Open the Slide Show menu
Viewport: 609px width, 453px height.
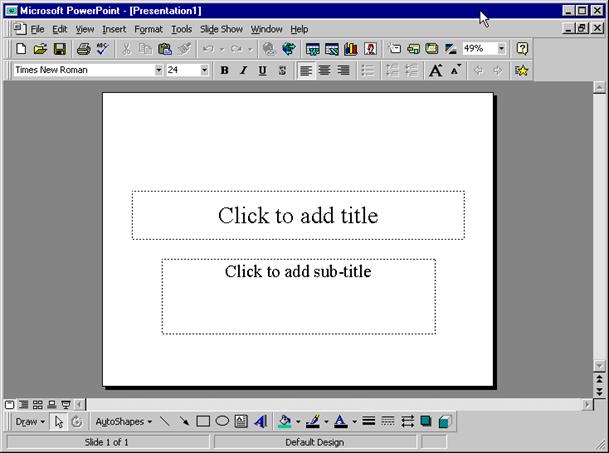click(x=221, y=29)
